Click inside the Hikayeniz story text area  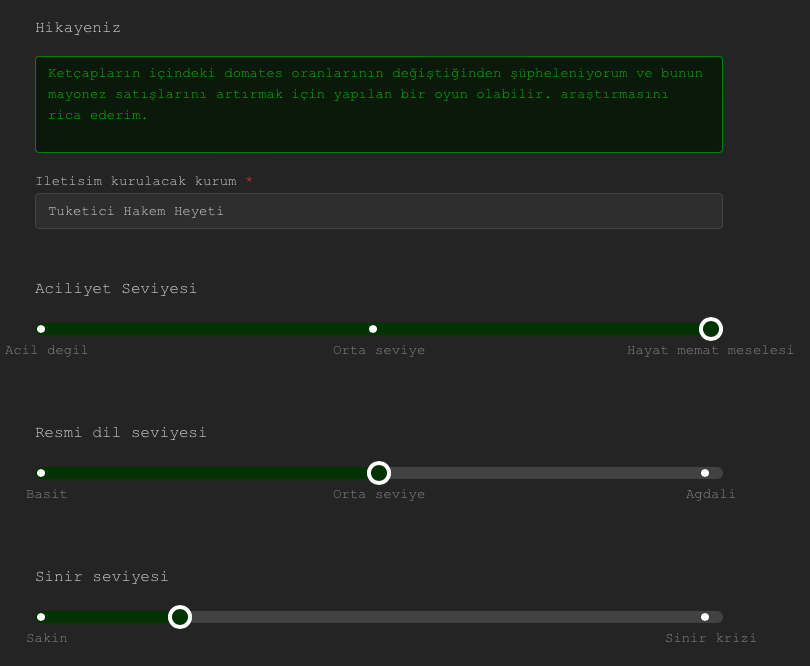coord(378,104)
